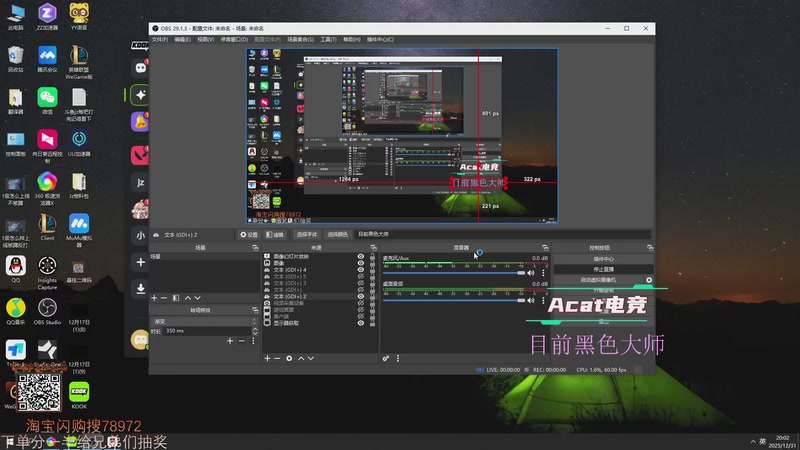This screenshot has height=450, width=800.
Task: Open scene filters icon in scenes panel
Action: [176, 298]
